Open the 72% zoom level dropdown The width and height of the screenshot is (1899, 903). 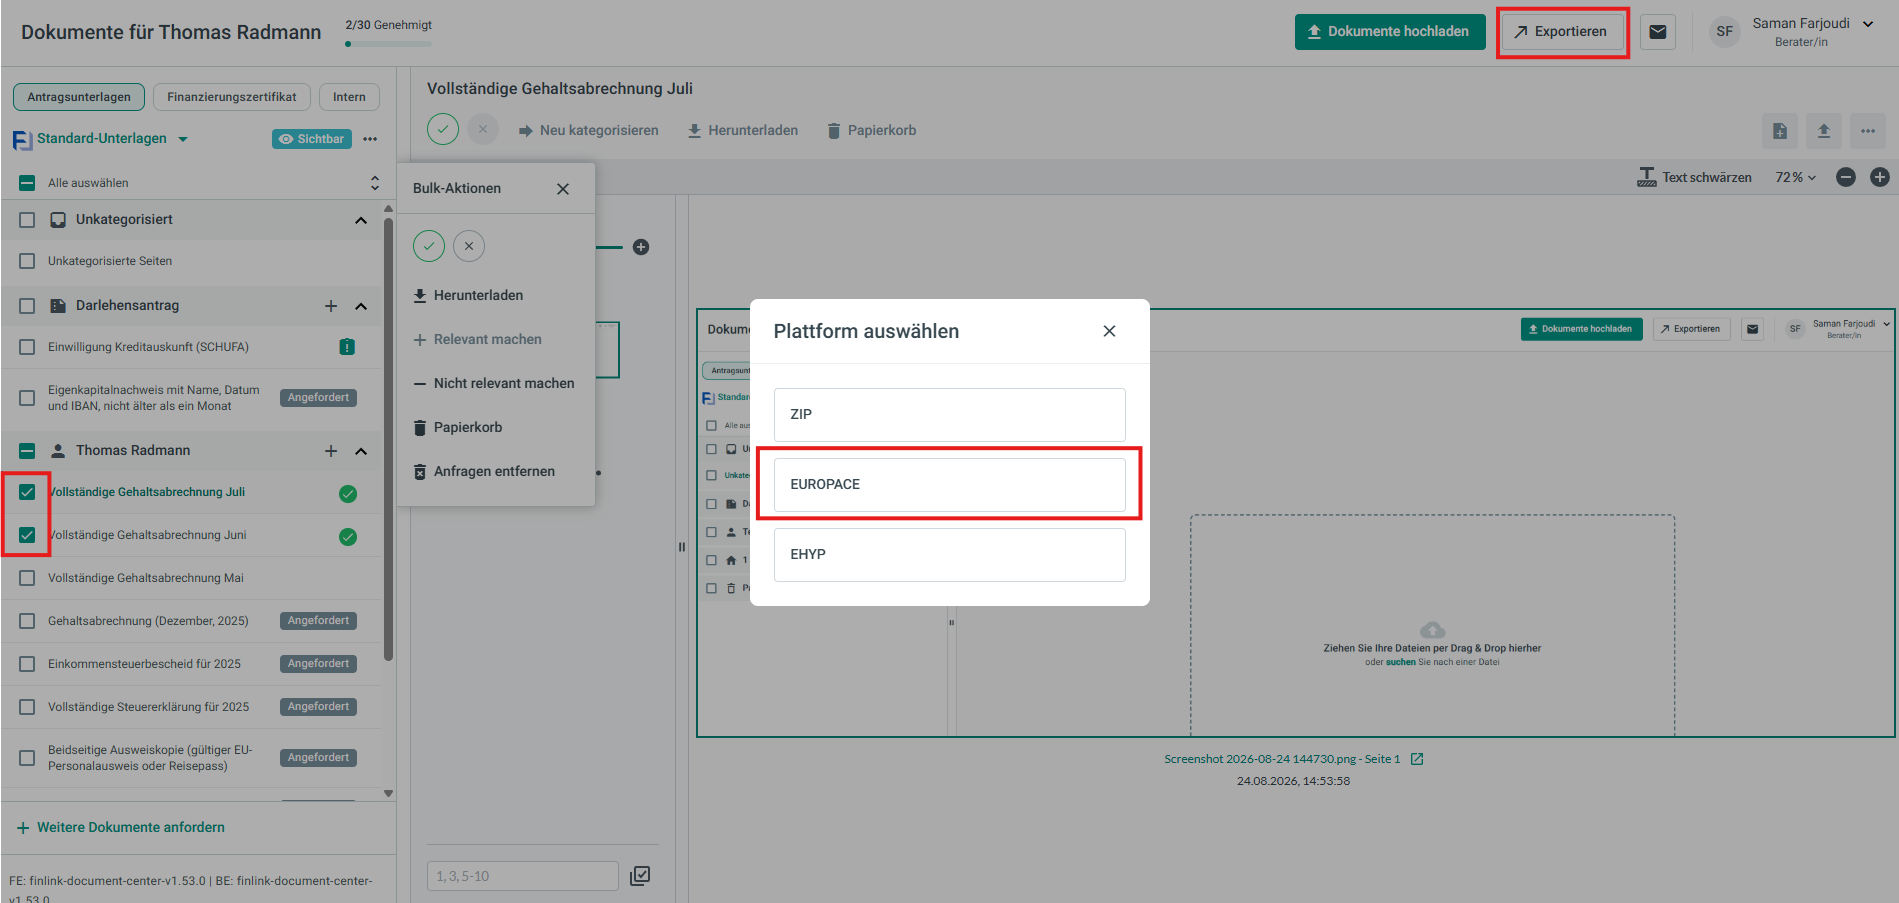click(1796, 177)
